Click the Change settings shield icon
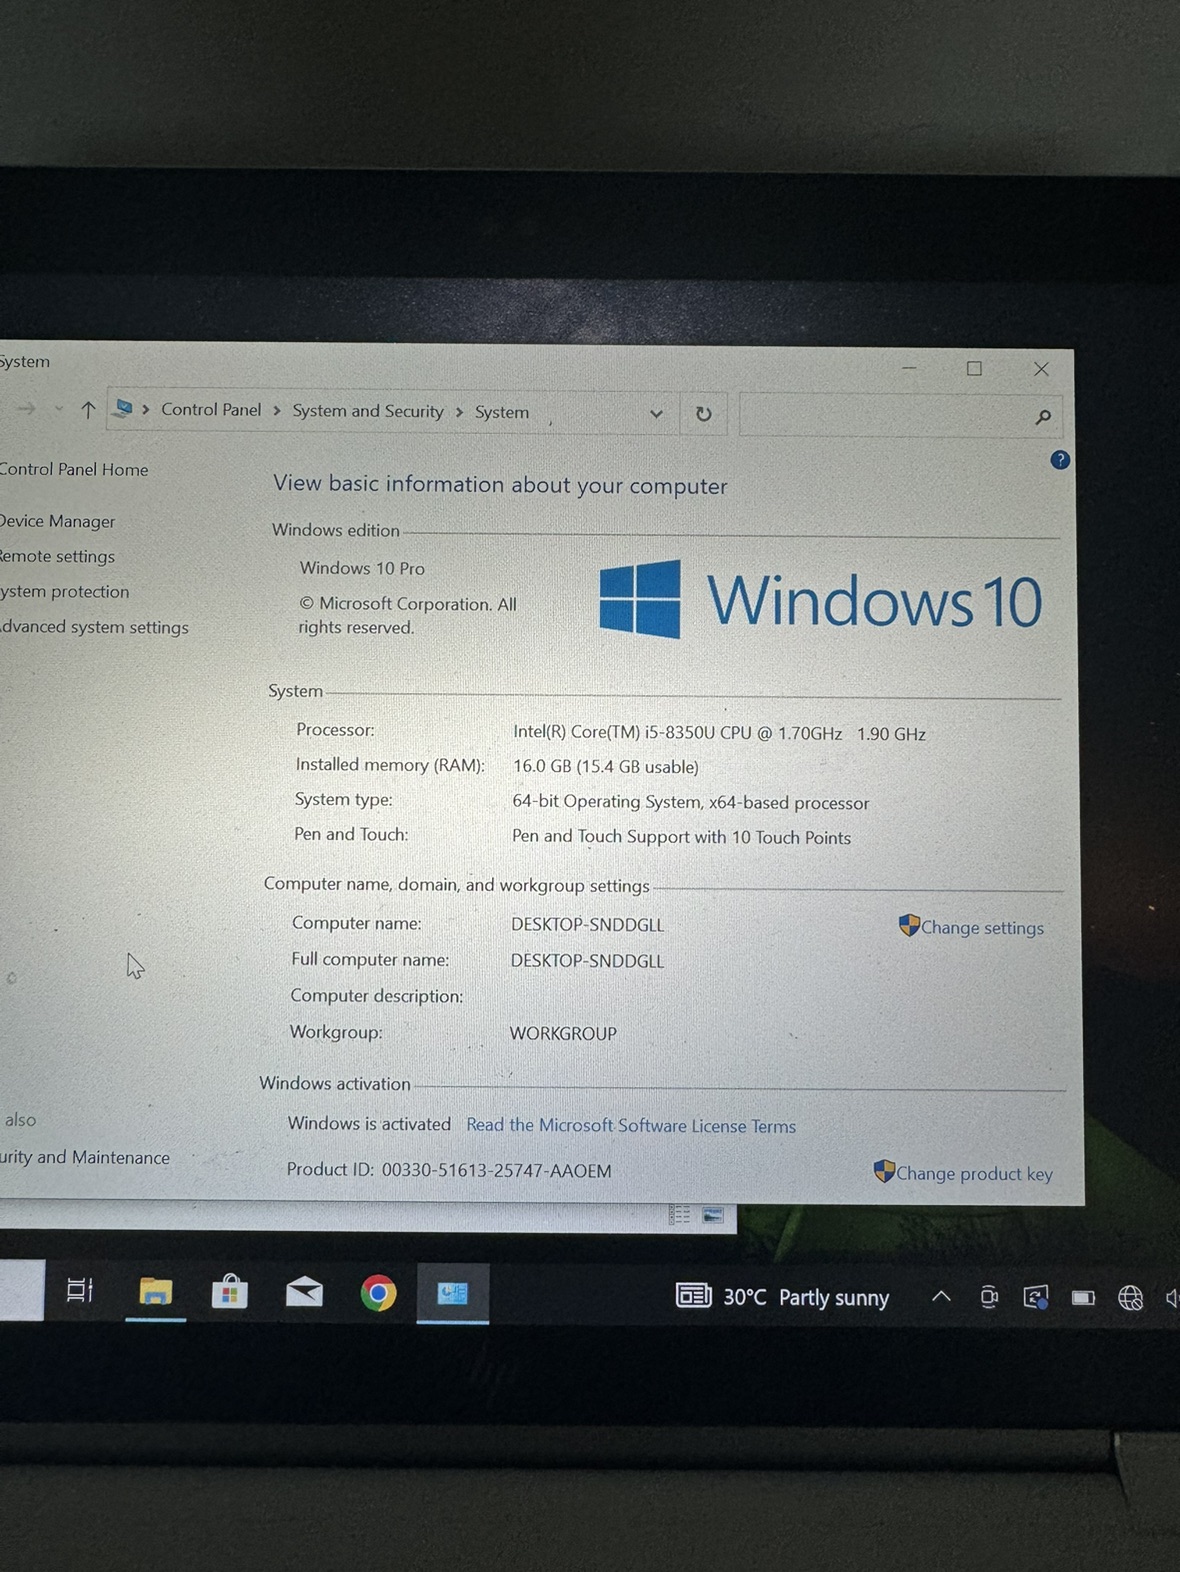Image resolution: width=1180 pixels, height=1572 pixels. tap(909, 925)
